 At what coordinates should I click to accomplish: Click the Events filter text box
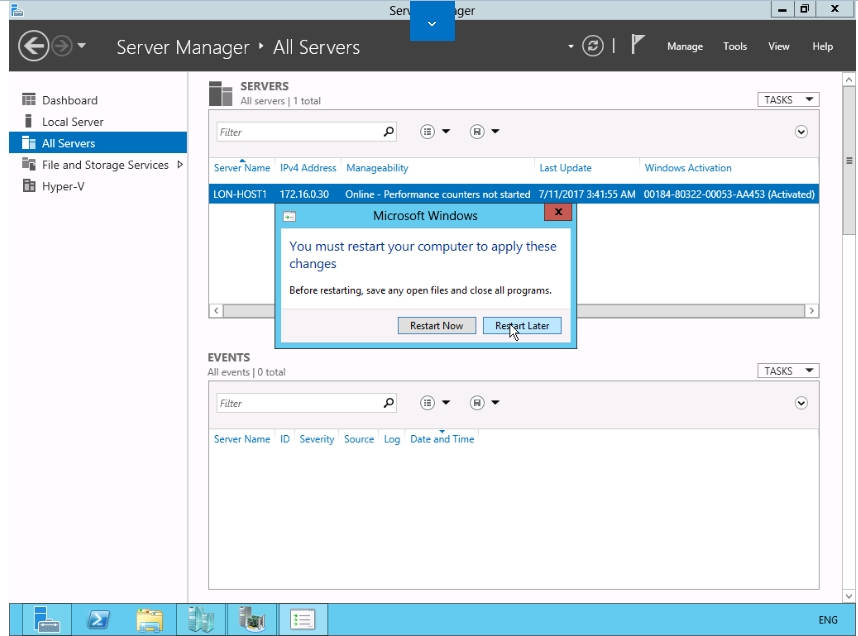click(x=300, y=403)
